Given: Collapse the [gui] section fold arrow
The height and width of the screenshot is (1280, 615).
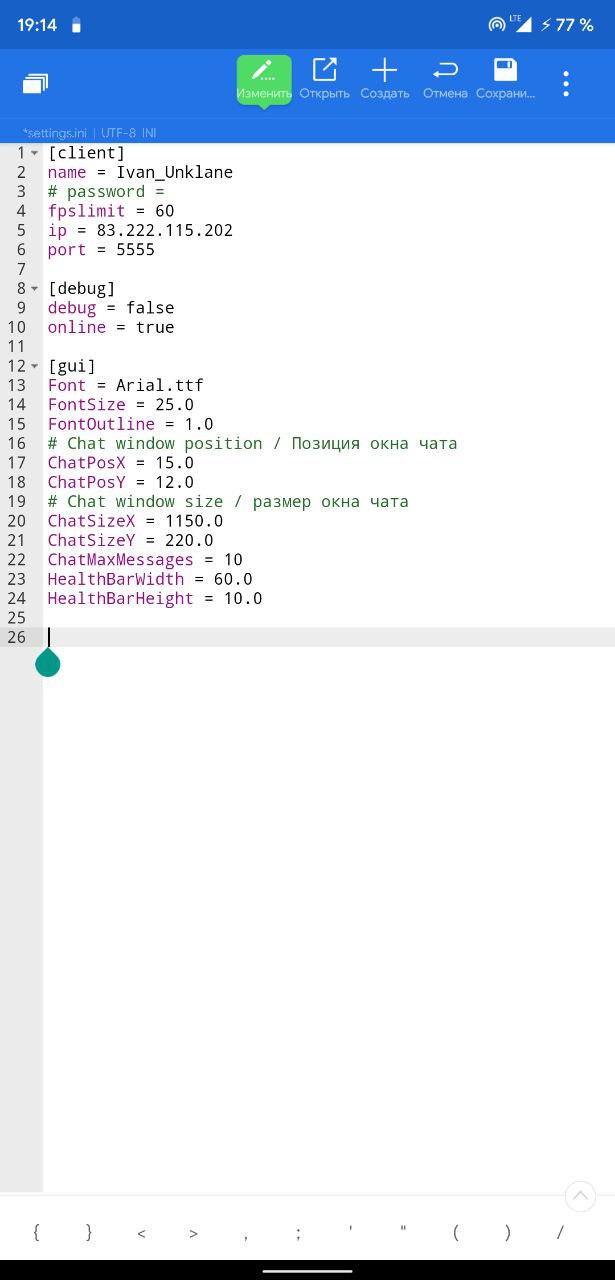Looking at the screenshot, I should (35, 366).
